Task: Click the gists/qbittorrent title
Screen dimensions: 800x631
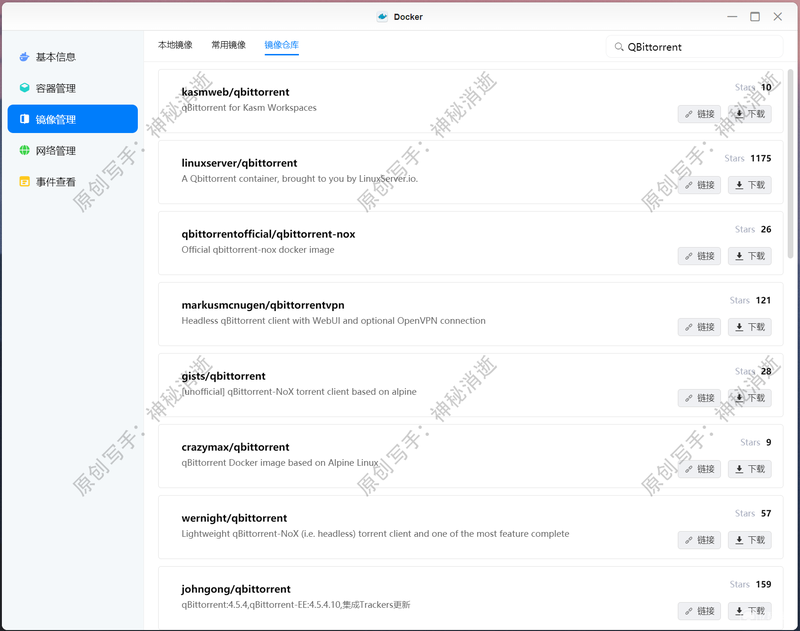Action: [223, 376]
